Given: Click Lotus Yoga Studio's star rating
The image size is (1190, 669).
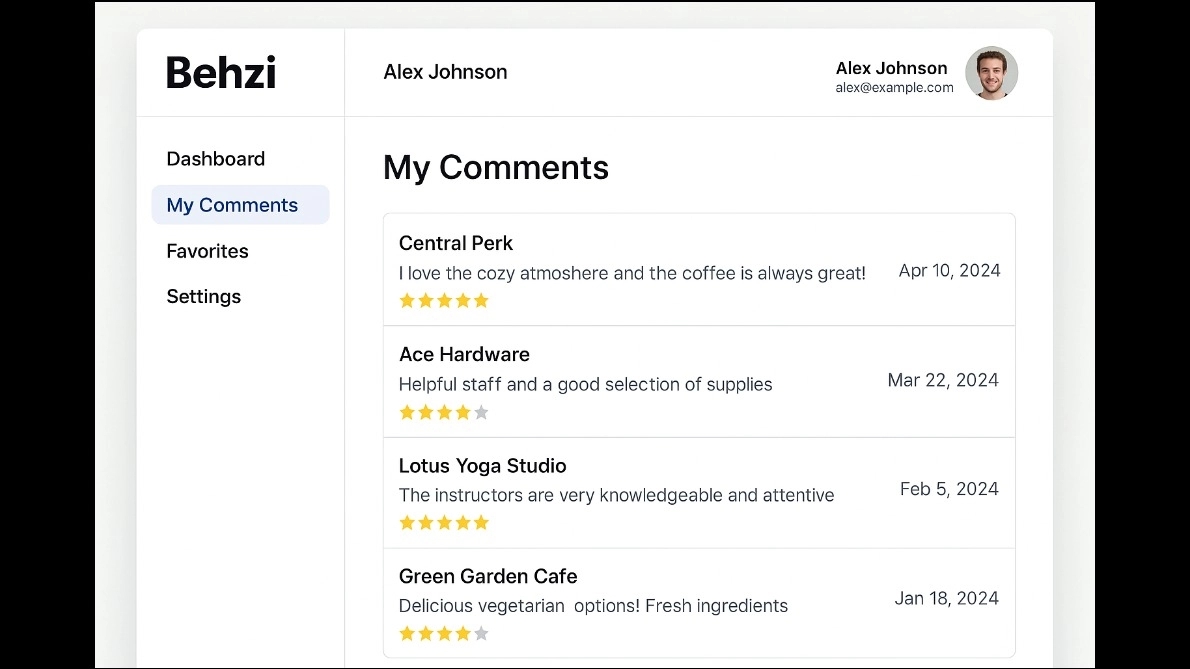Looking at the screenshot, I should tap(444, 523).
